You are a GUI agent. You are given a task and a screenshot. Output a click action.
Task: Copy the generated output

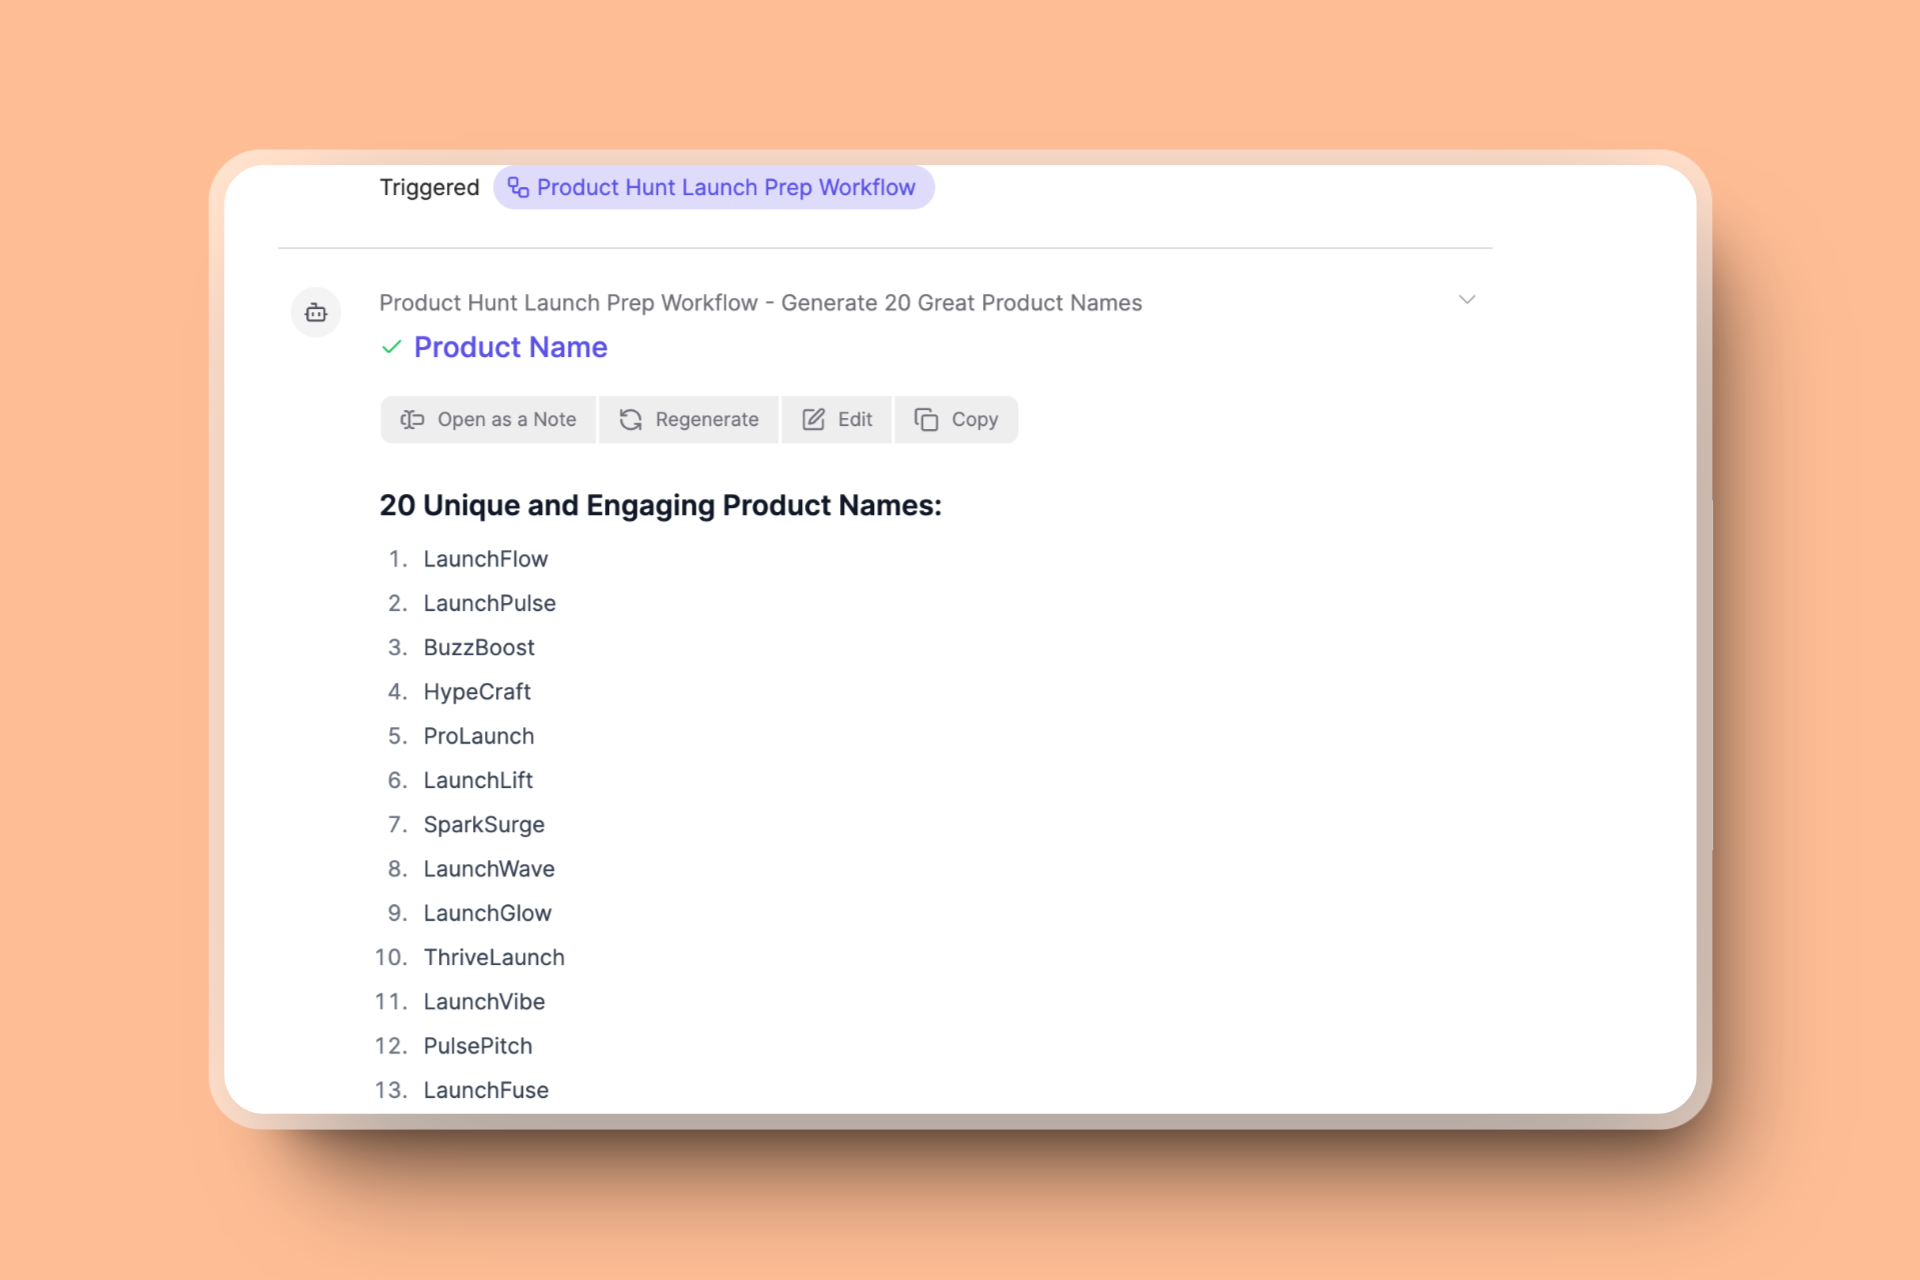pos(956,419)
